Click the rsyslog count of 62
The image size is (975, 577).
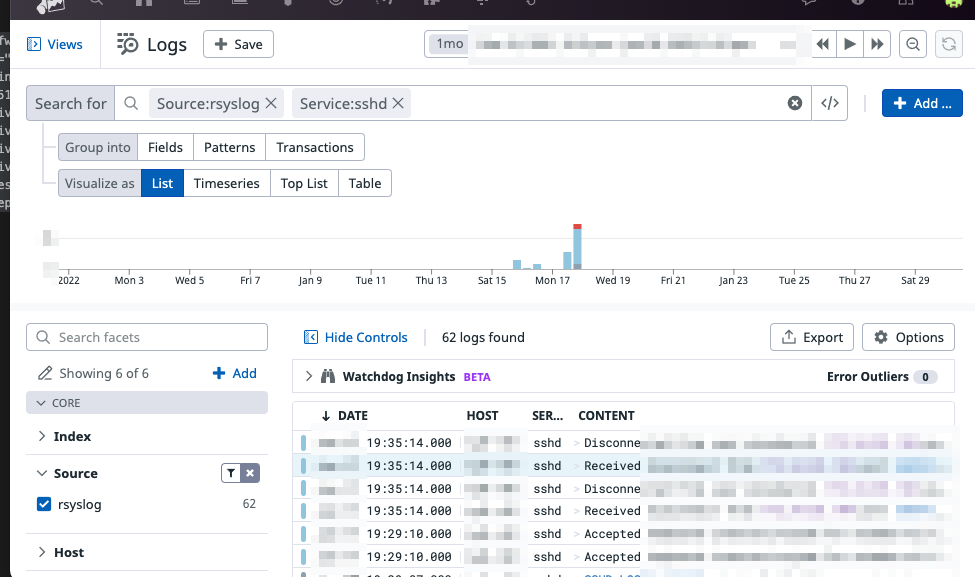coord(249,504)
